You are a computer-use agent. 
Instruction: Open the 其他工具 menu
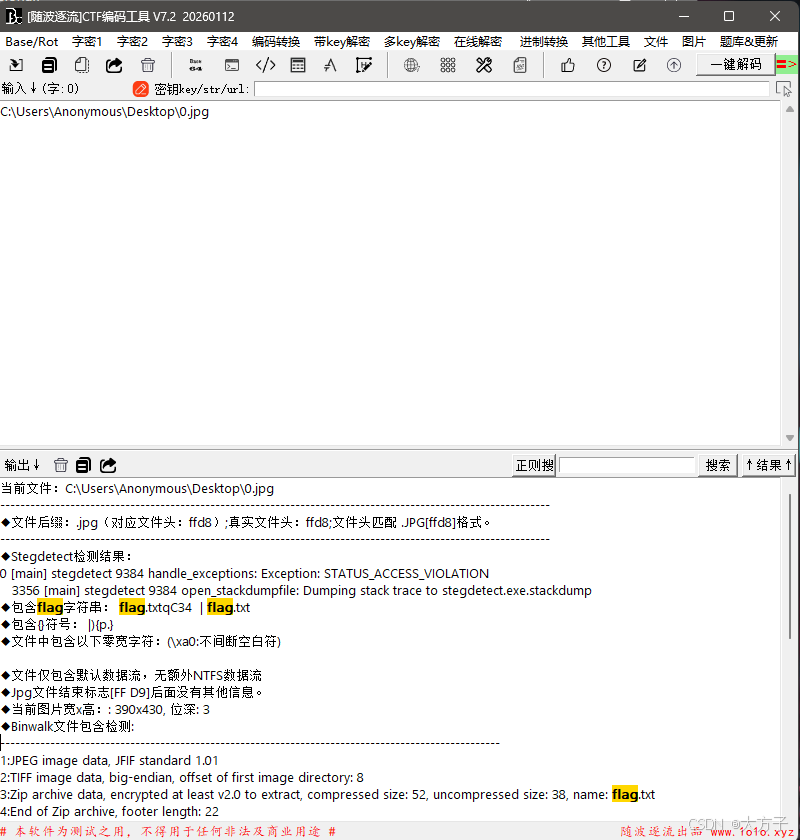[x=605, y=42]
